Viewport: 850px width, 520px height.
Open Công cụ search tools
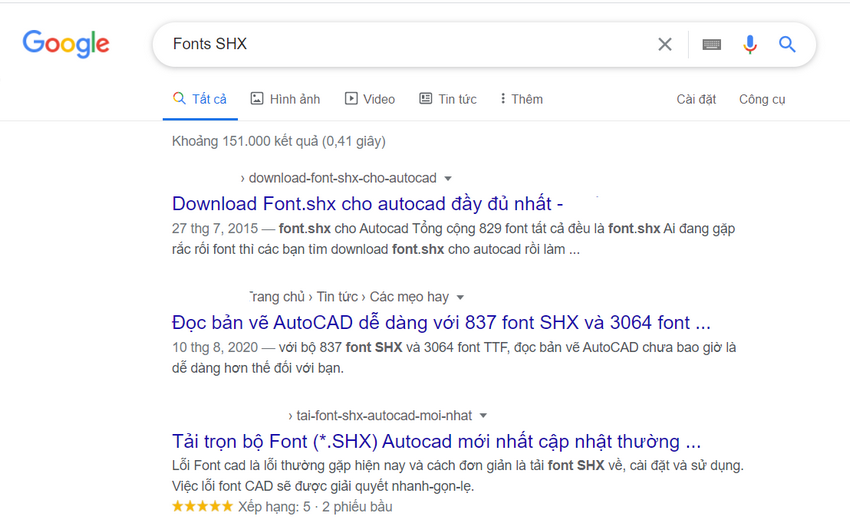[762, 99]
